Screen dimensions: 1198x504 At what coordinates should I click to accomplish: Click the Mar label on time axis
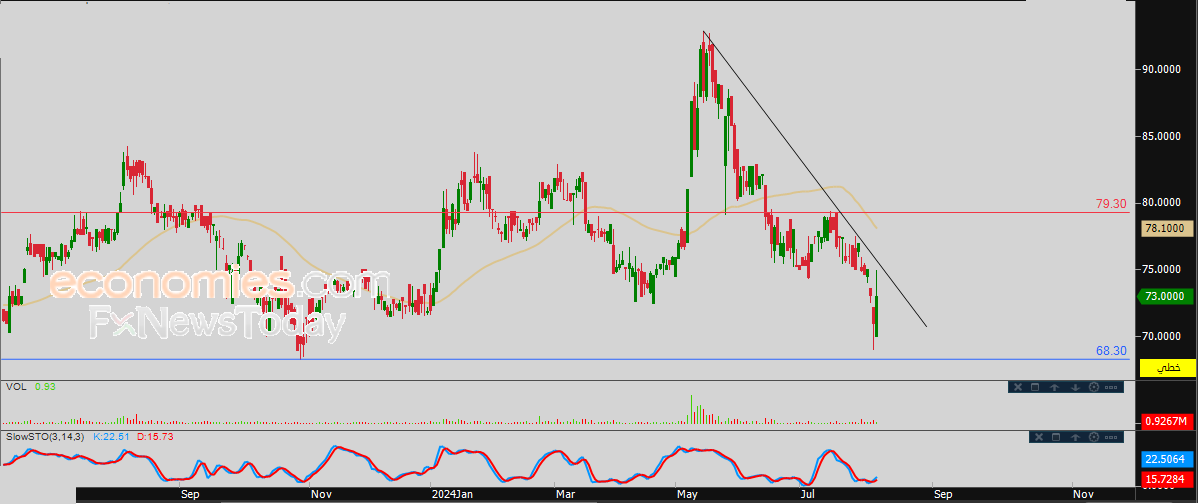pos(565,495)
